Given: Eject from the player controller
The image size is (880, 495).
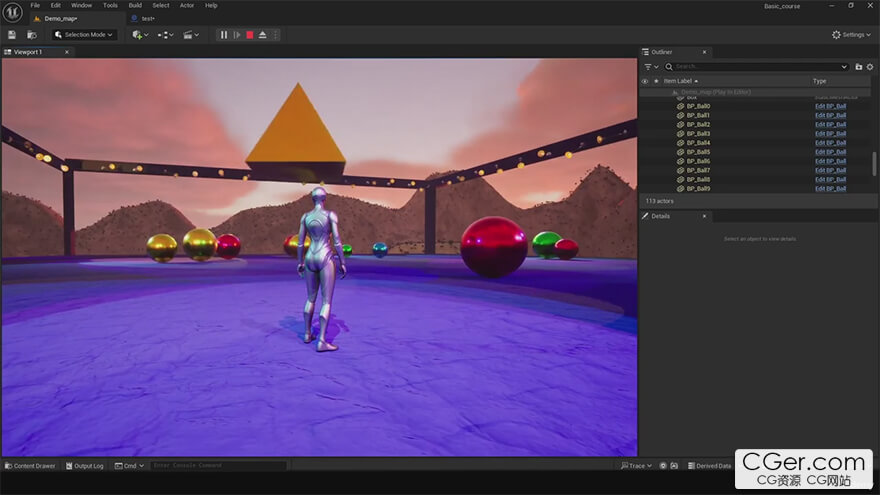Looking at the screenshot, I should pyautogui.click(x=263, y=35).
